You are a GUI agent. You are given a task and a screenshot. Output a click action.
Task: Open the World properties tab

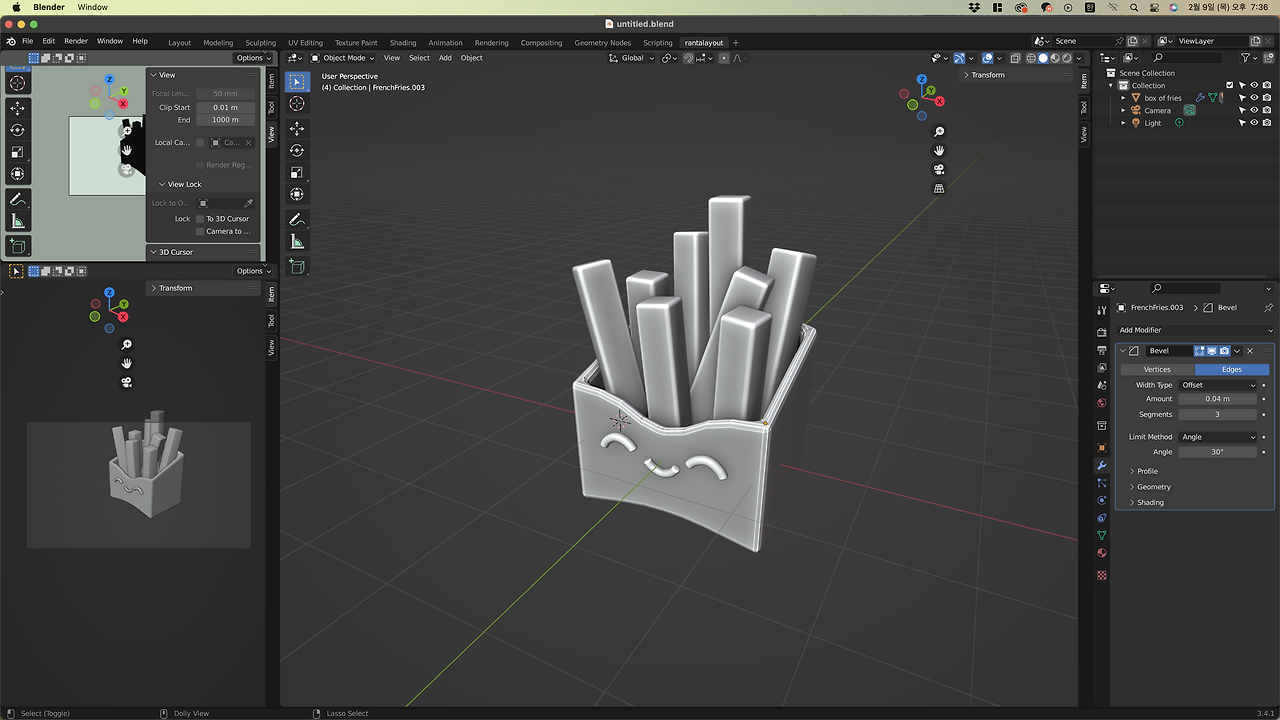click(x=1102, y=403)
